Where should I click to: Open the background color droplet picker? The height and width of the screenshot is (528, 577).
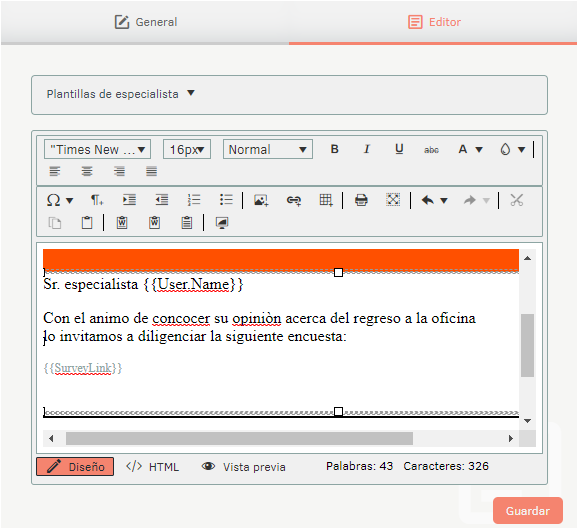click(512, 149)
